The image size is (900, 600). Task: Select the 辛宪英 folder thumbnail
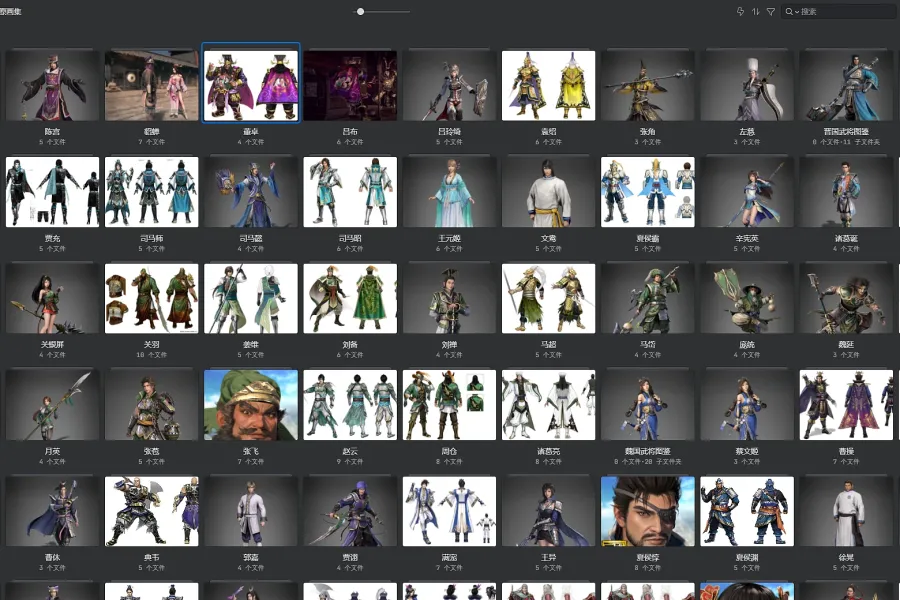[747, 192]
